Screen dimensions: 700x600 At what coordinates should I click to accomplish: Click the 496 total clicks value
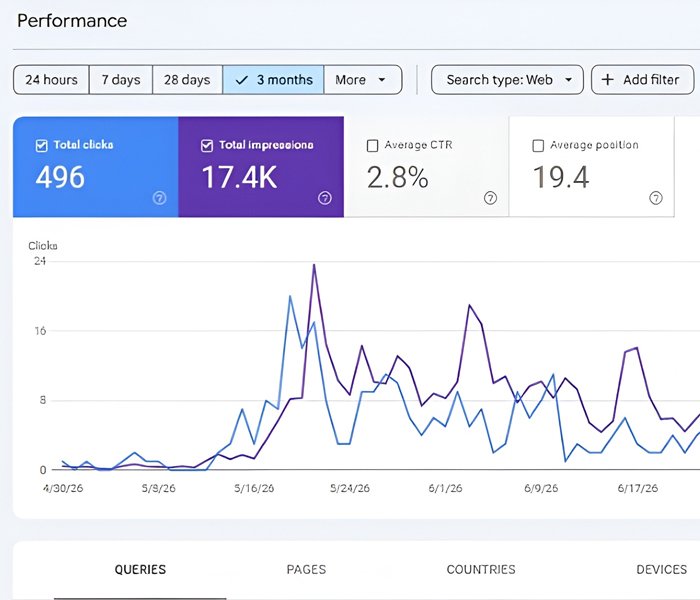tap(60, 177)
